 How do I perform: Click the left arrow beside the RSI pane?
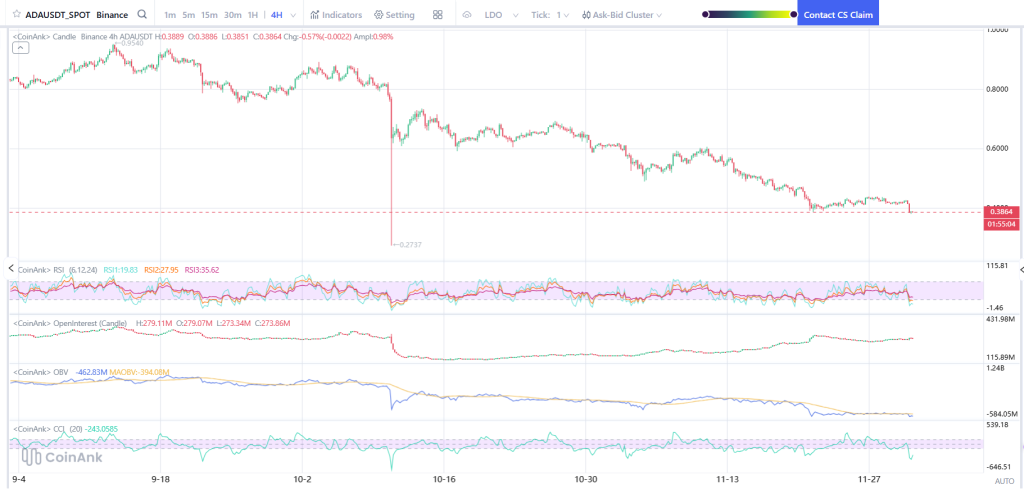click(11, 268)
